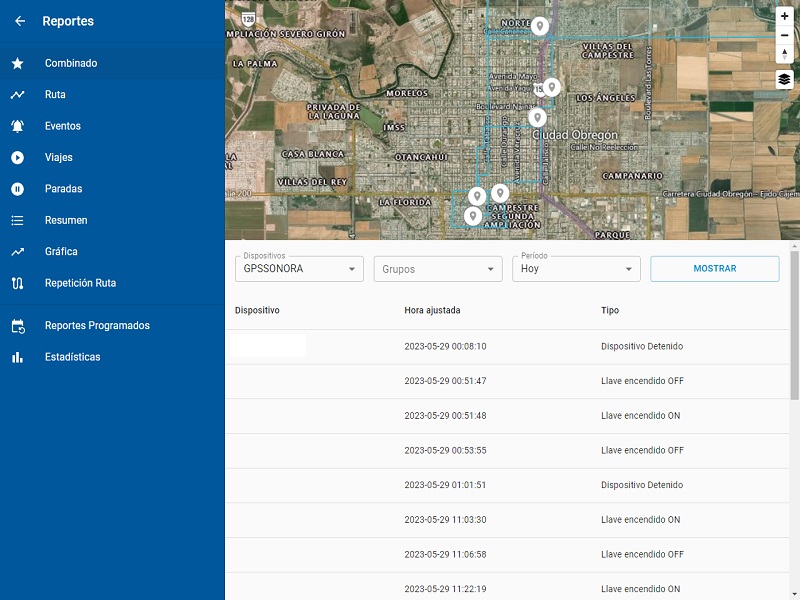Image resolution: width=800 pixels, height=600 pixels.
Task: Reset the map compass orientation
Action: (x=785, y=54)
